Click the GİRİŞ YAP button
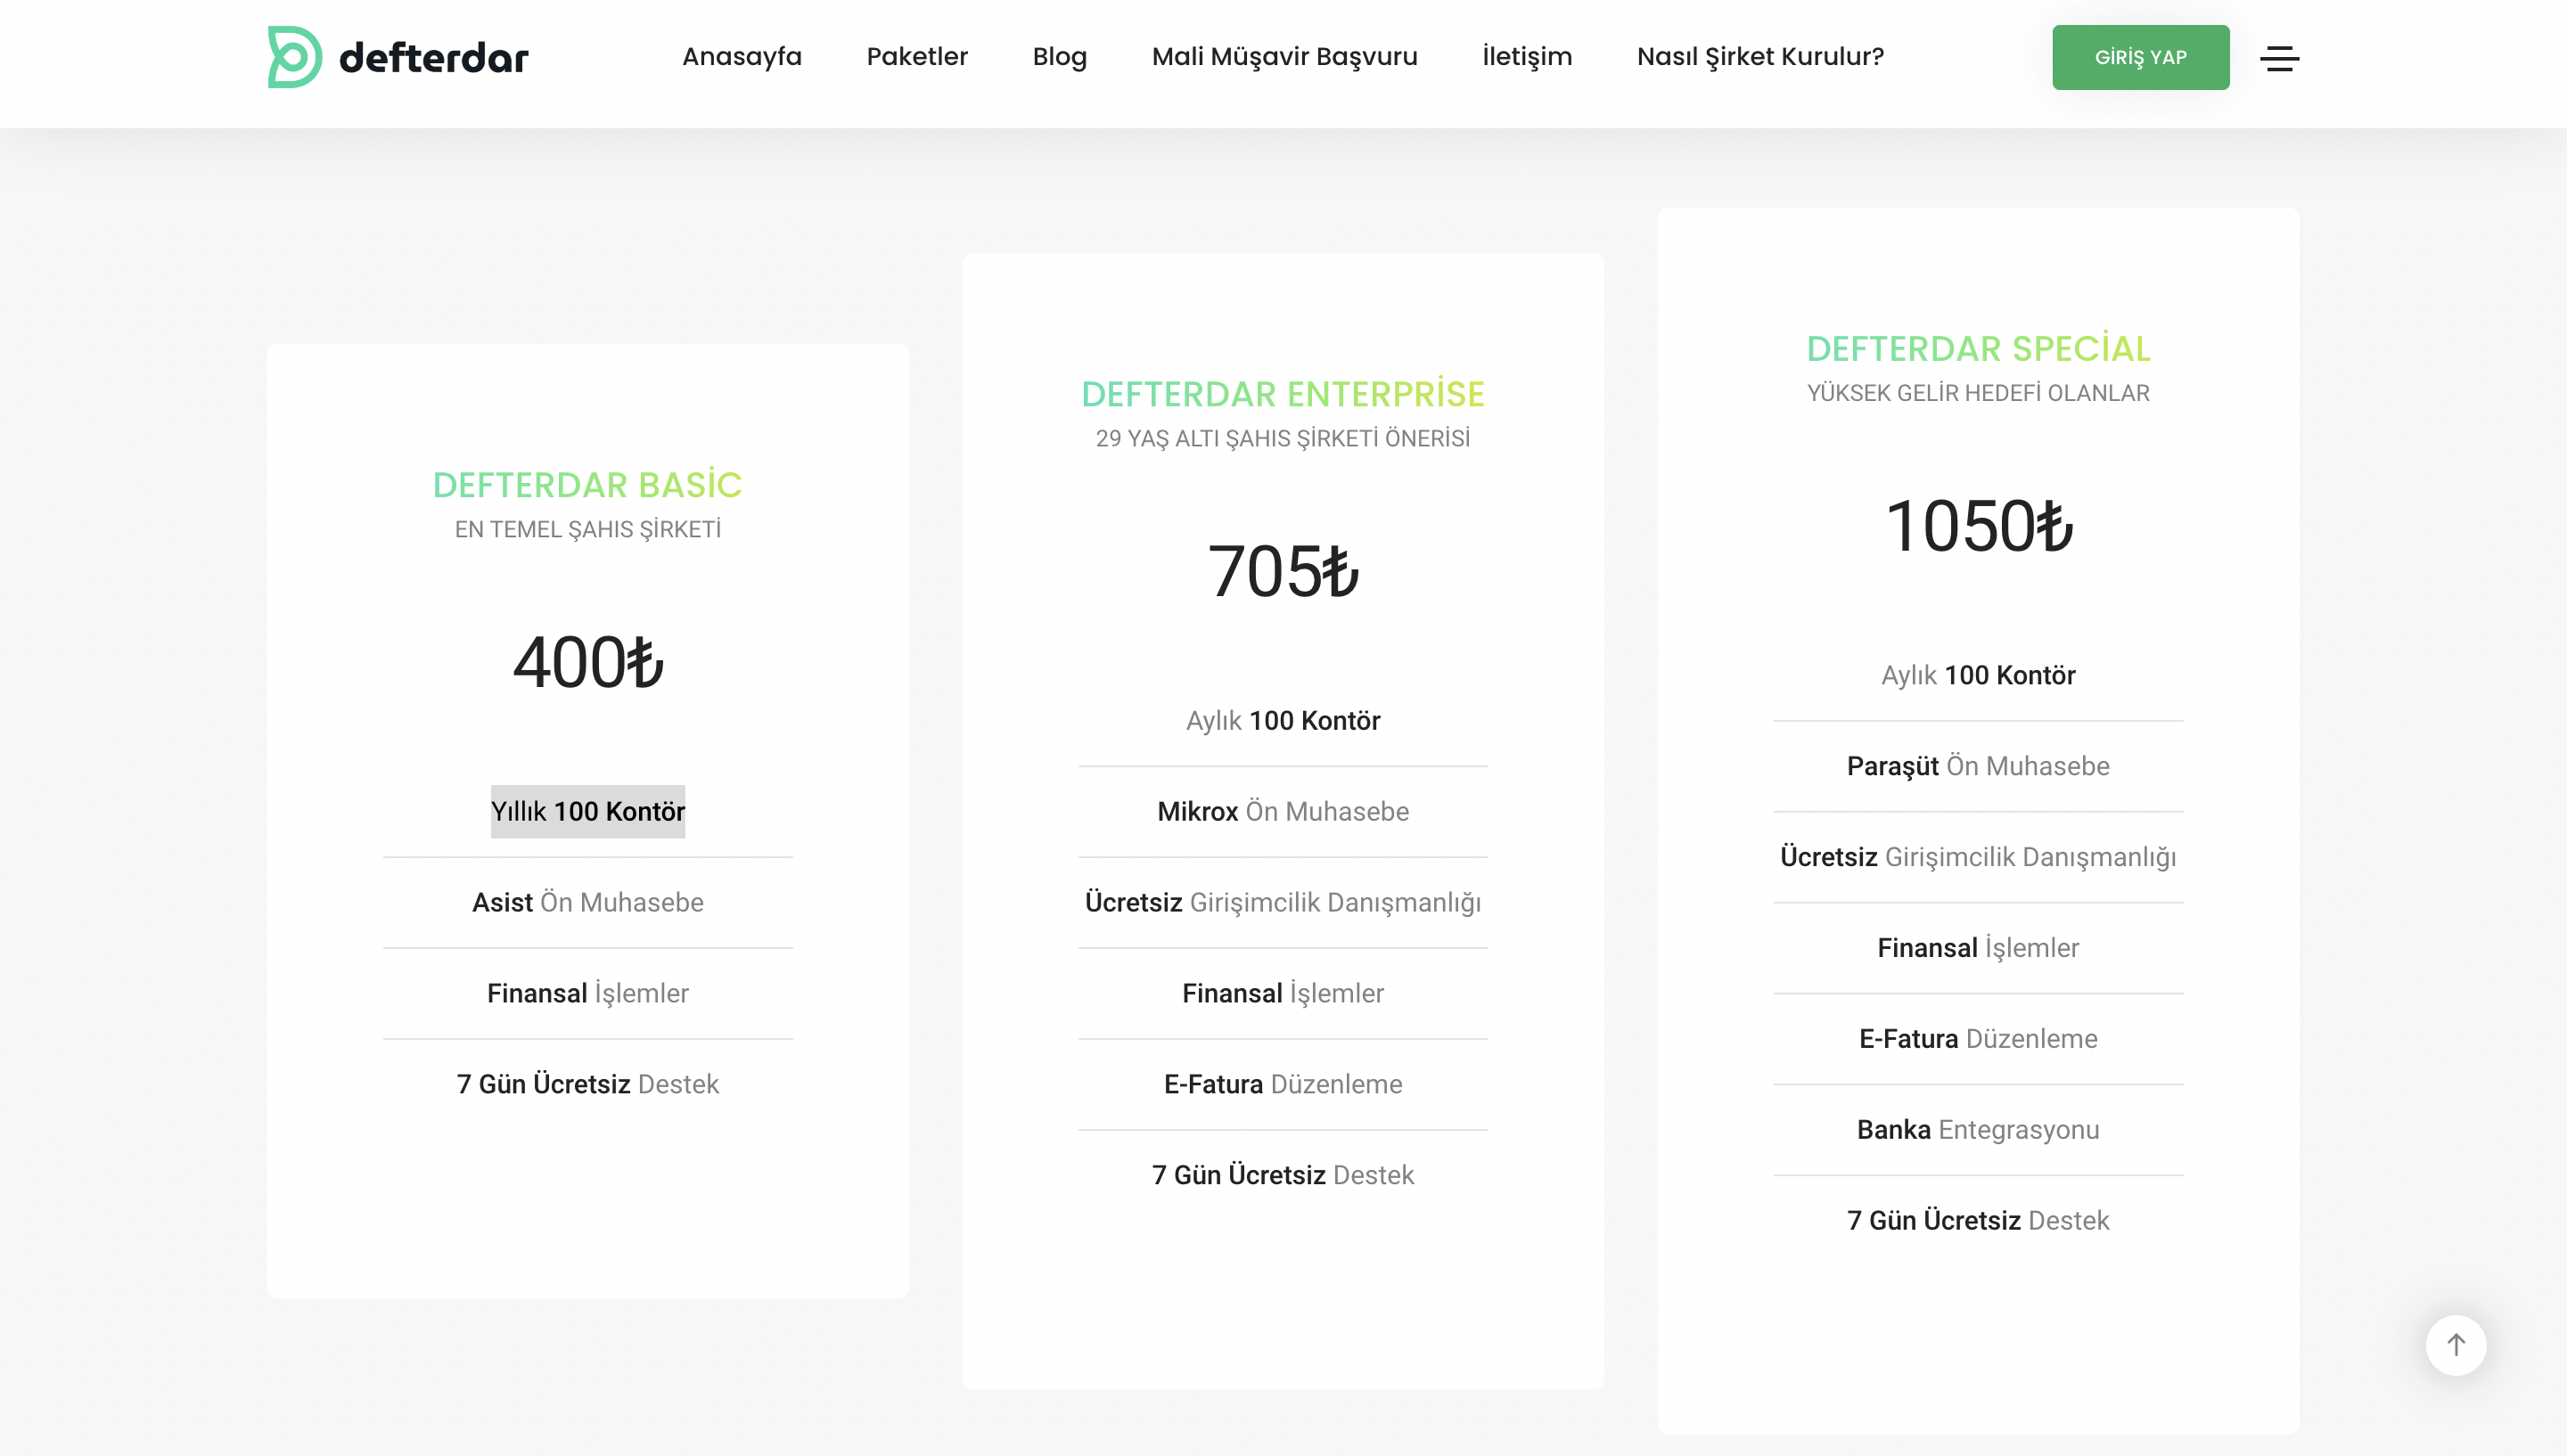 point(2140,57)
